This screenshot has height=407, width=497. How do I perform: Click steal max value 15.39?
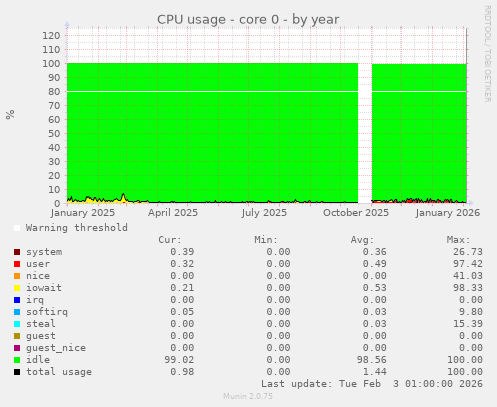click(x=468, y=324)
